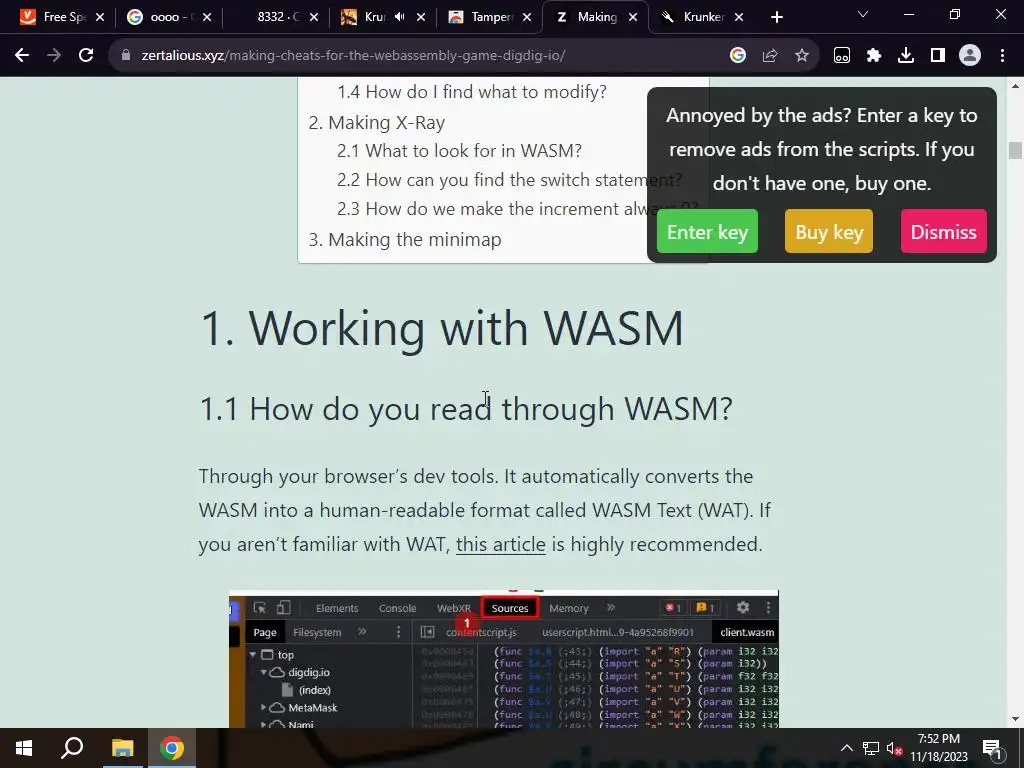Open the taskbar clock and date

[939, 748]
